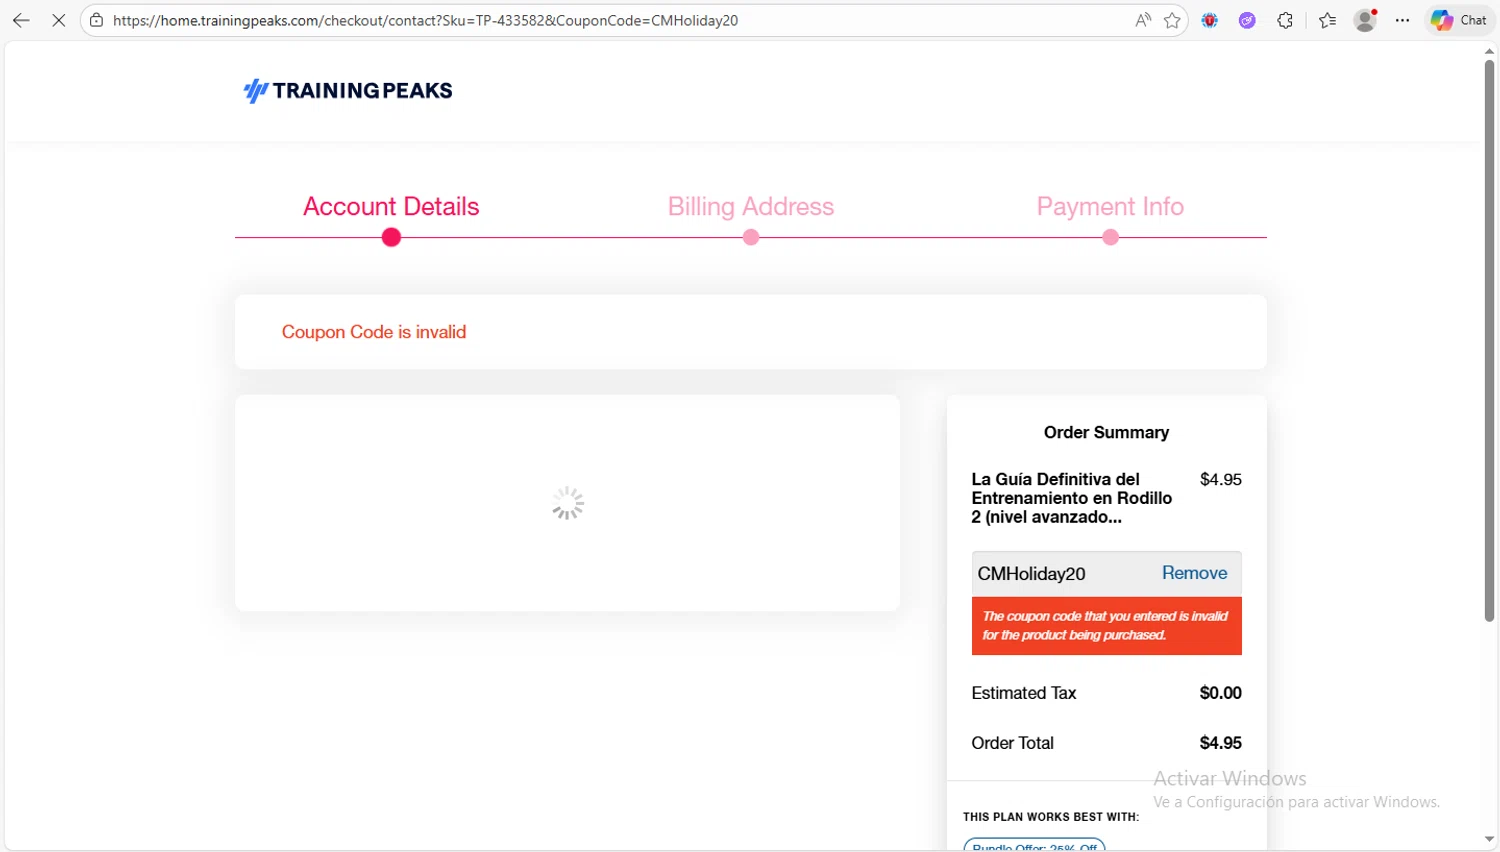Image resolution: width=1500 pixels, height=852 pixels.
Task: View site information lock icon
Action: [96, 20]
